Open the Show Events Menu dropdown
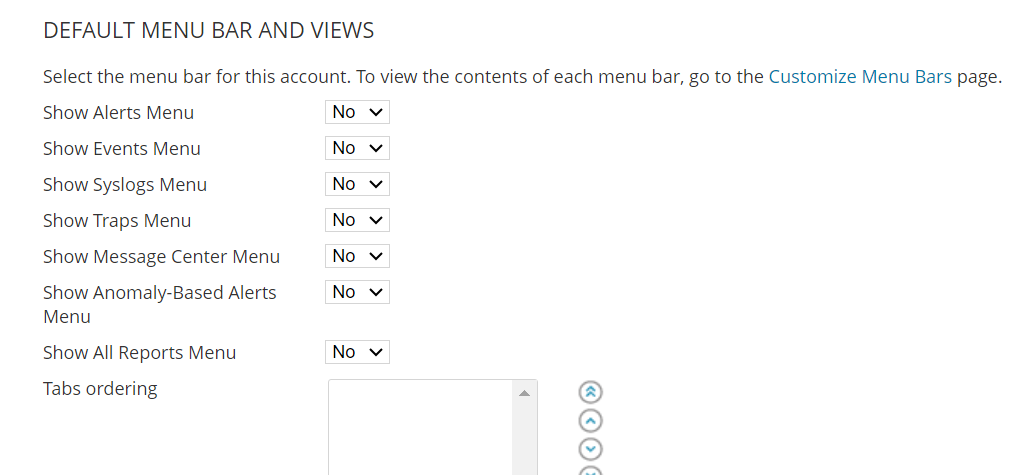Viewport: 1018px width, 475px height. coord(357,148)
